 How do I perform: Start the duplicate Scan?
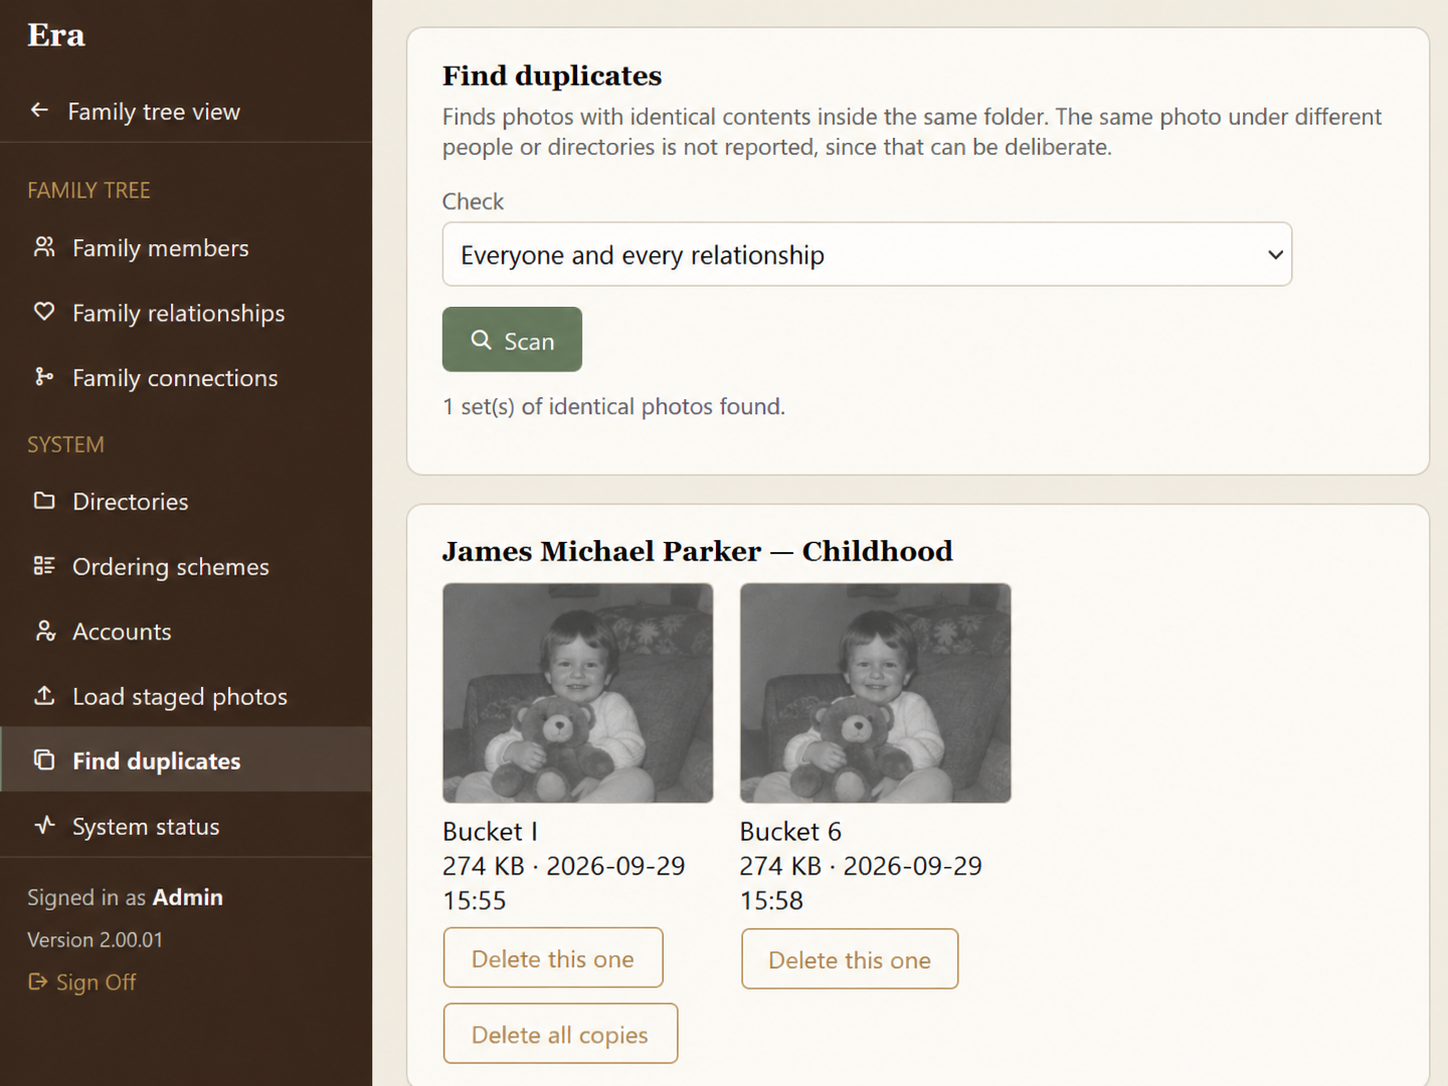click(x=512, y=340)
